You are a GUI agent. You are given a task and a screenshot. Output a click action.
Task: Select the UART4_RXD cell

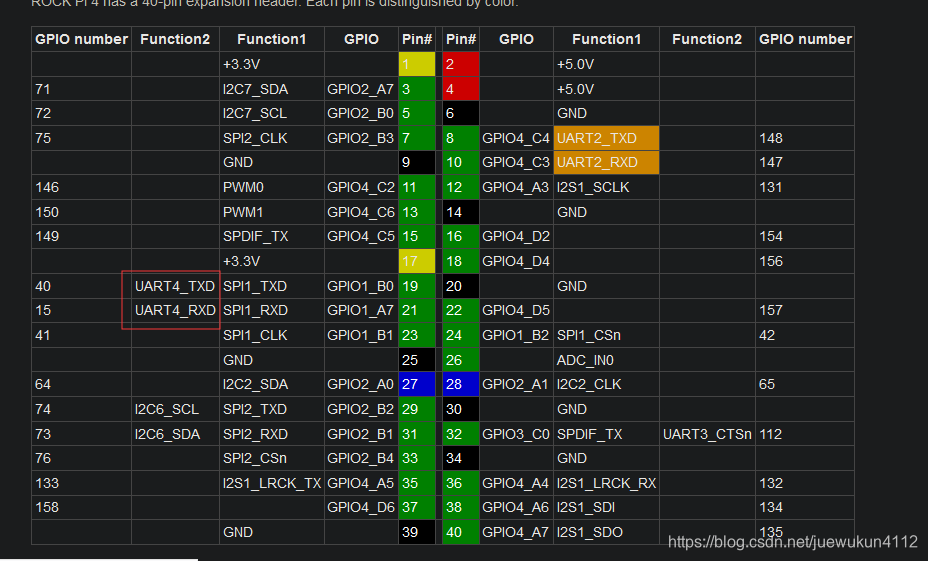pos(175,310)
